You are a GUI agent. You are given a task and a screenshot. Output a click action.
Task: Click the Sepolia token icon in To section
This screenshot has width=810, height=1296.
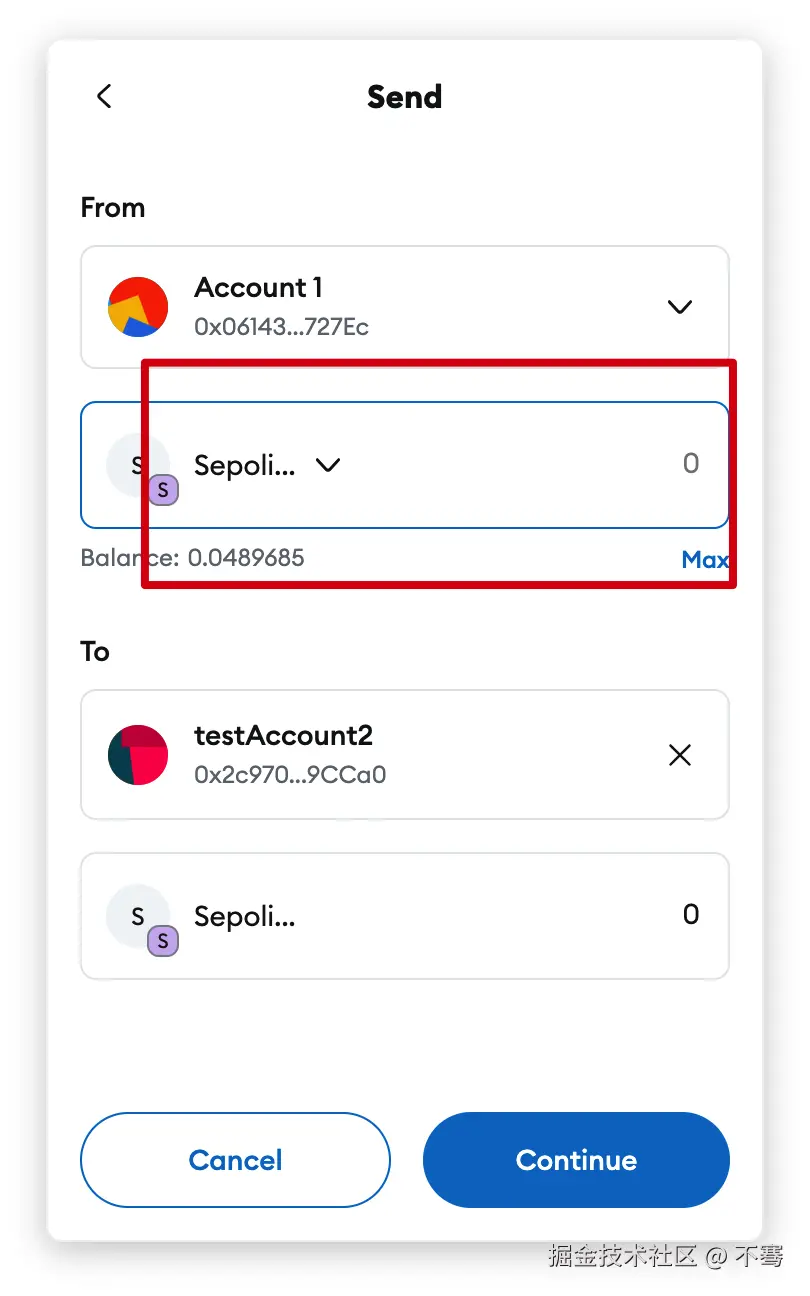click(x=136, y=915)
